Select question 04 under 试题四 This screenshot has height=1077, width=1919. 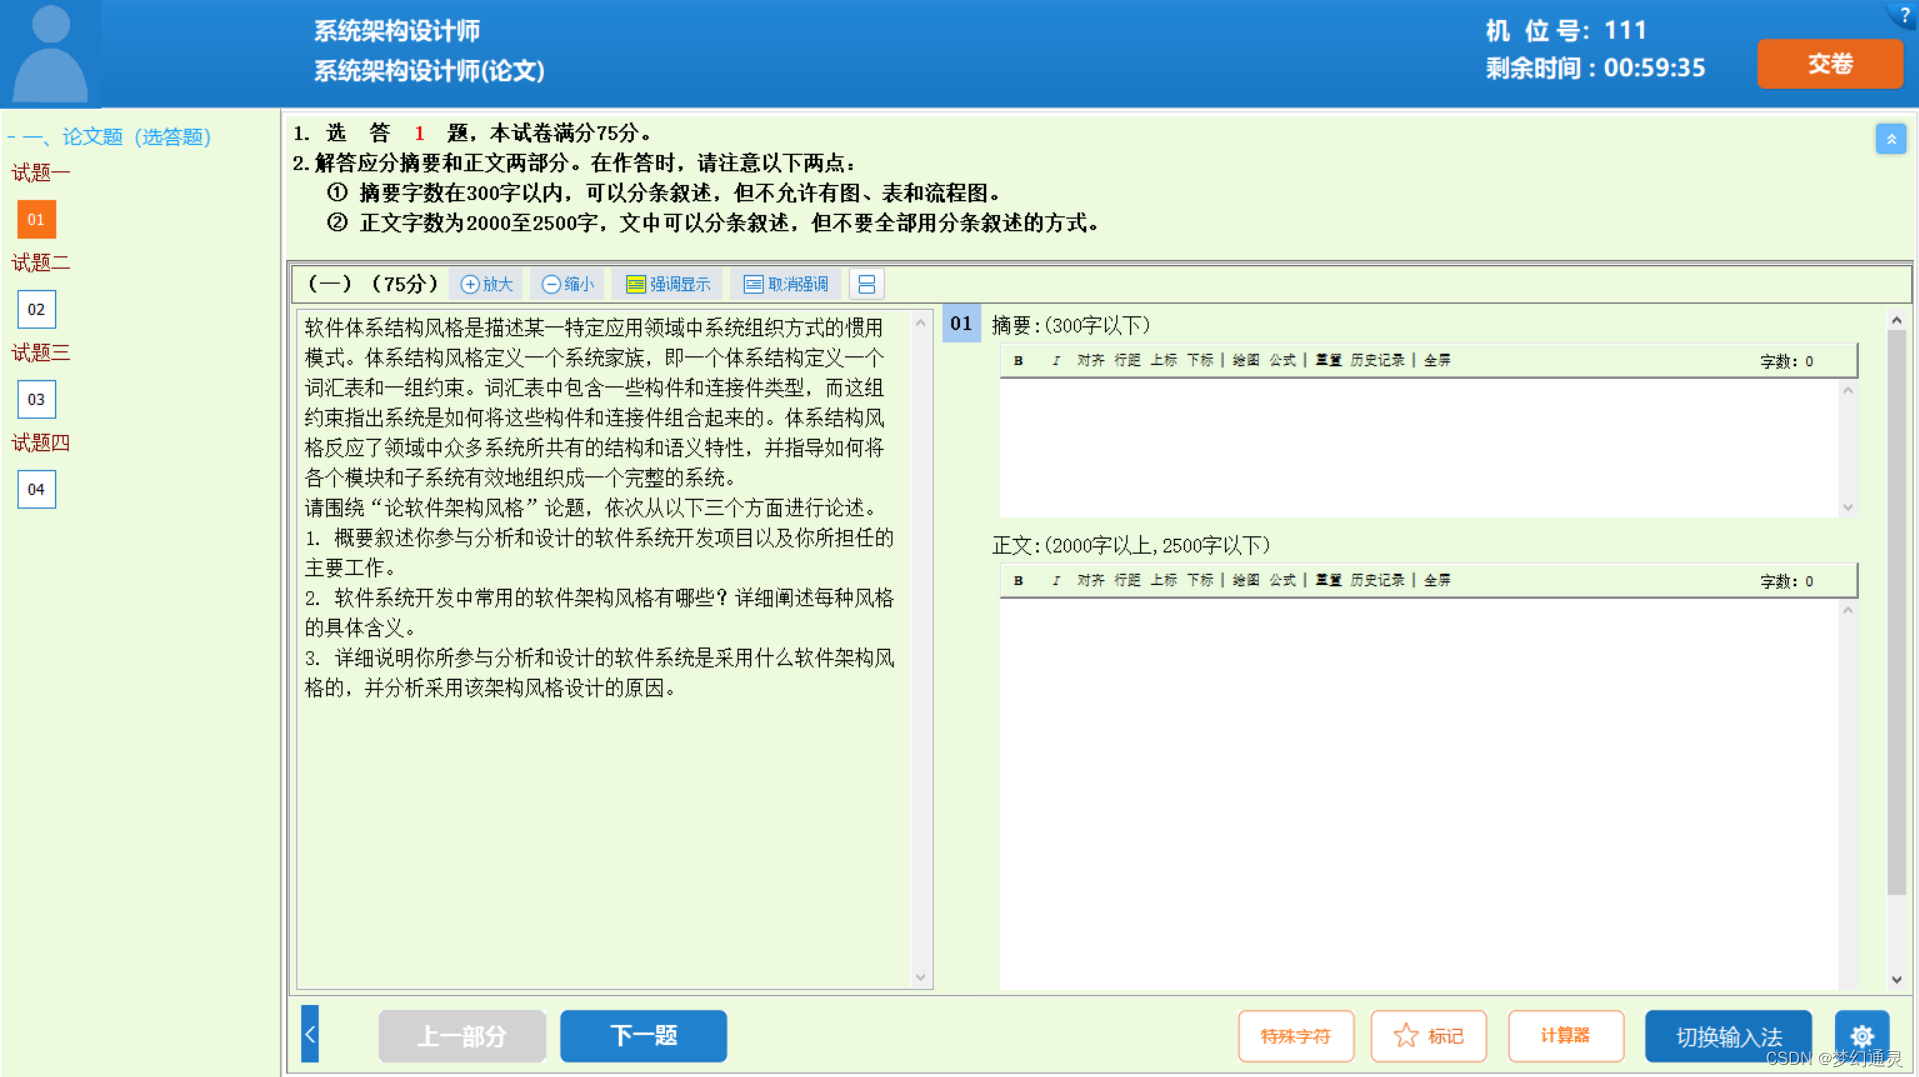pos(36,489)
